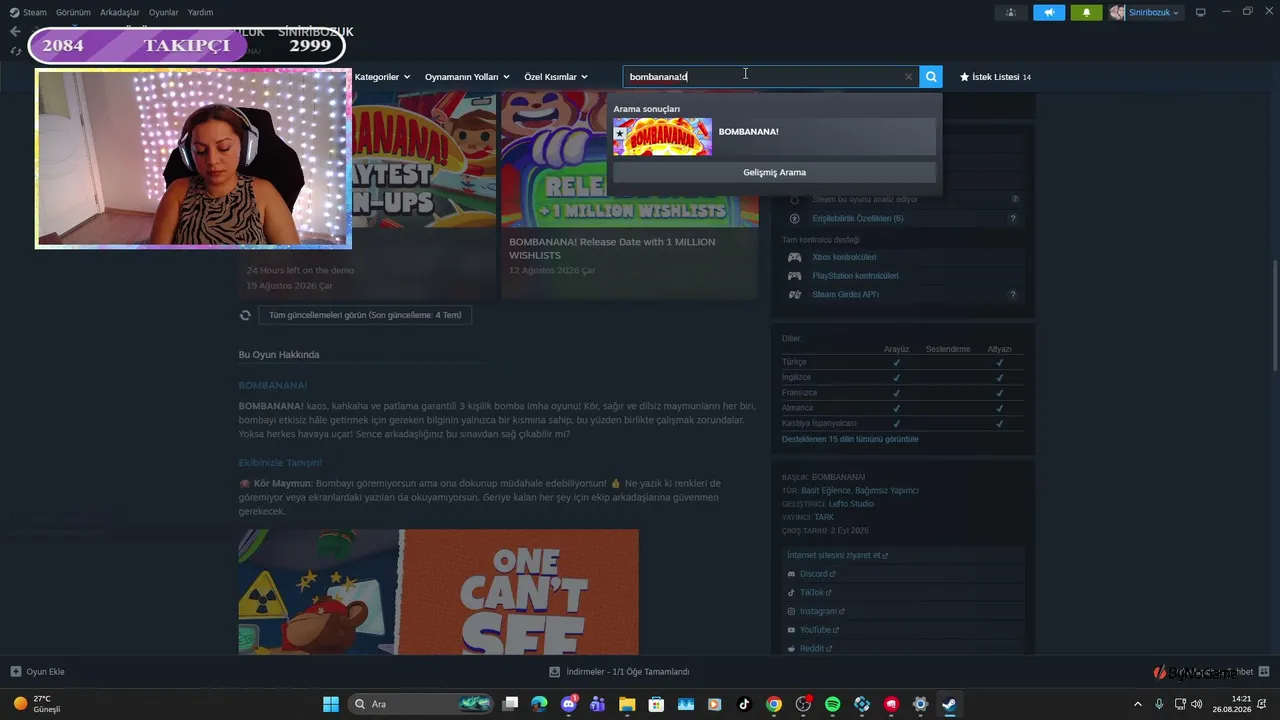Go back with the navigation arrow
The height and width of the screenshot is (720, 1280).
15,31
